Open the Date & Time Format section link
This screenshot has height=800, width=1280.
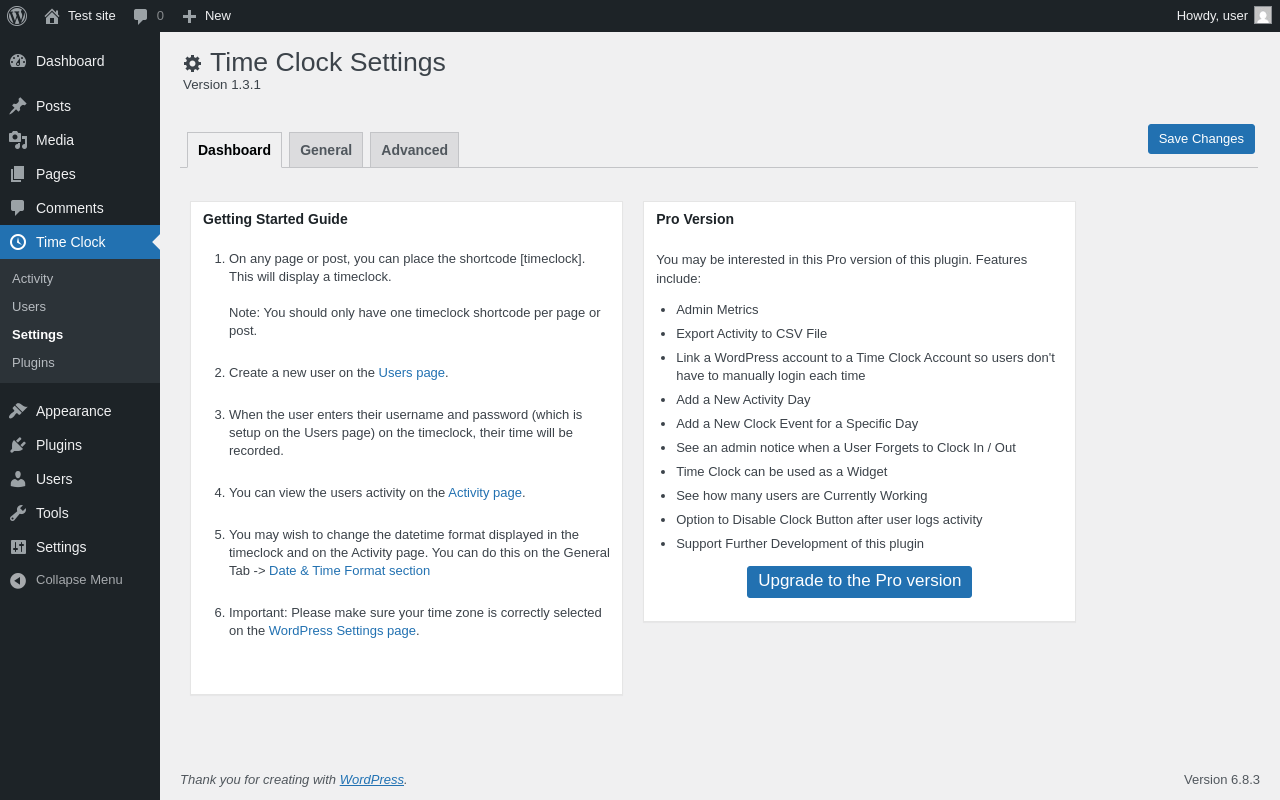[349, 571]
